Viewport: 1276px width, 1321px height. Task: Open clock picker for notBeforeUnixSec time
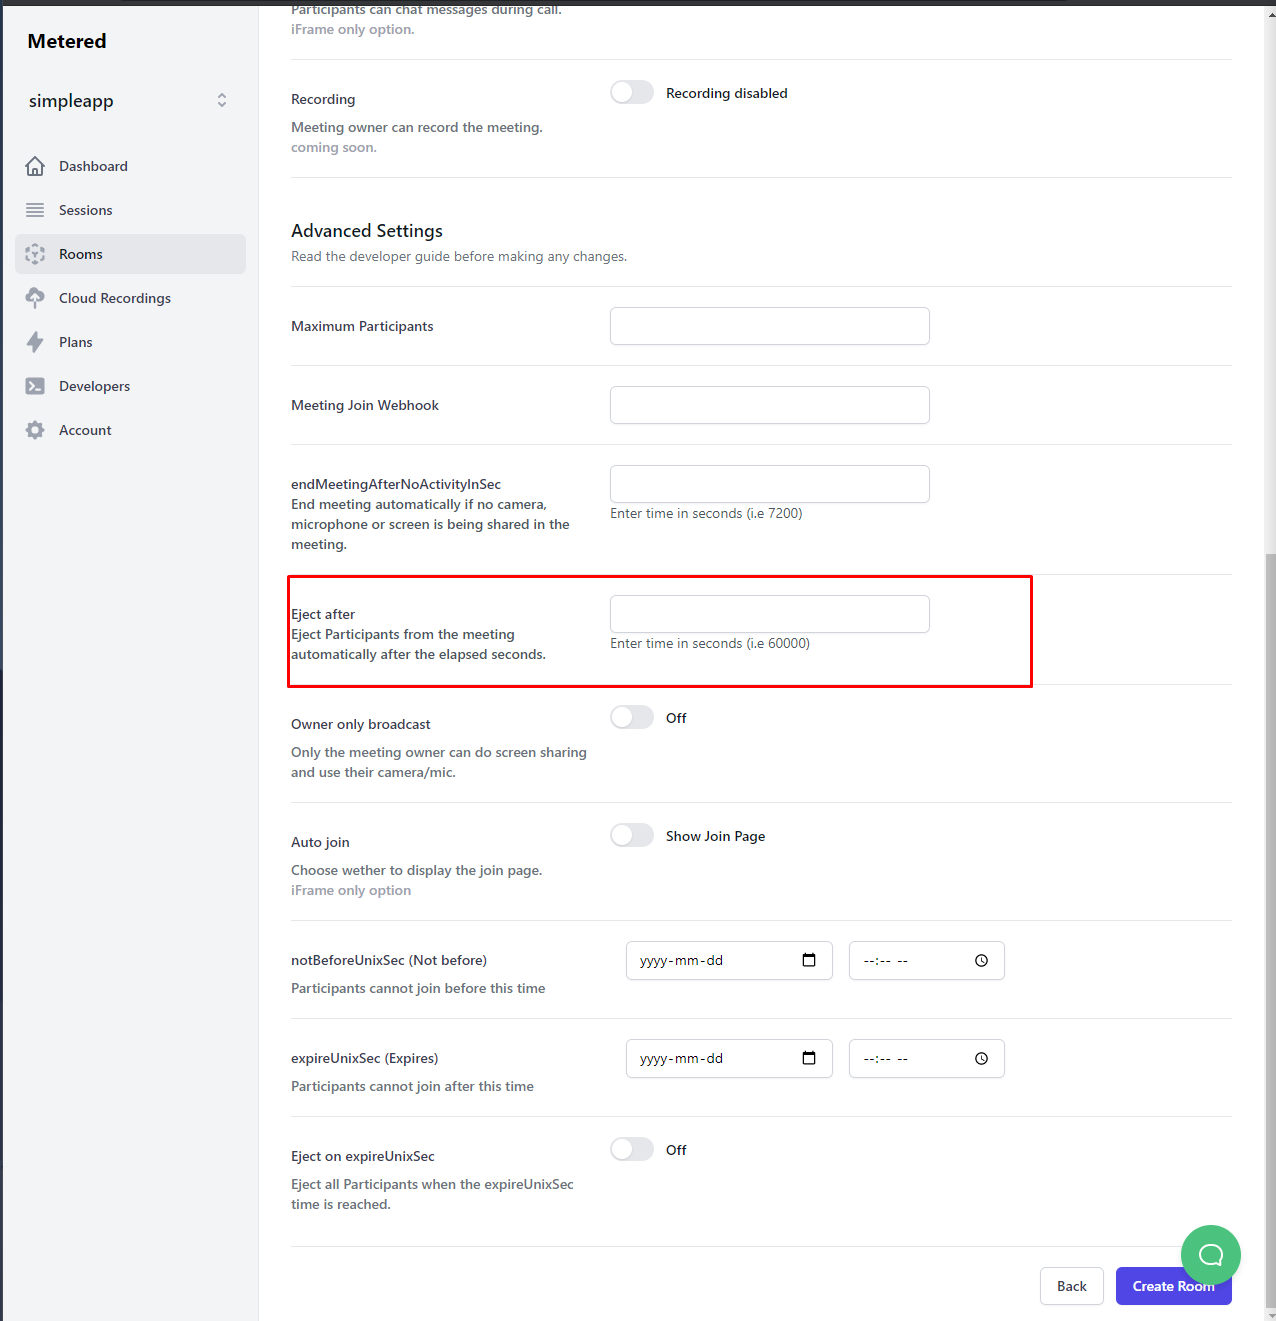point(982,960)
